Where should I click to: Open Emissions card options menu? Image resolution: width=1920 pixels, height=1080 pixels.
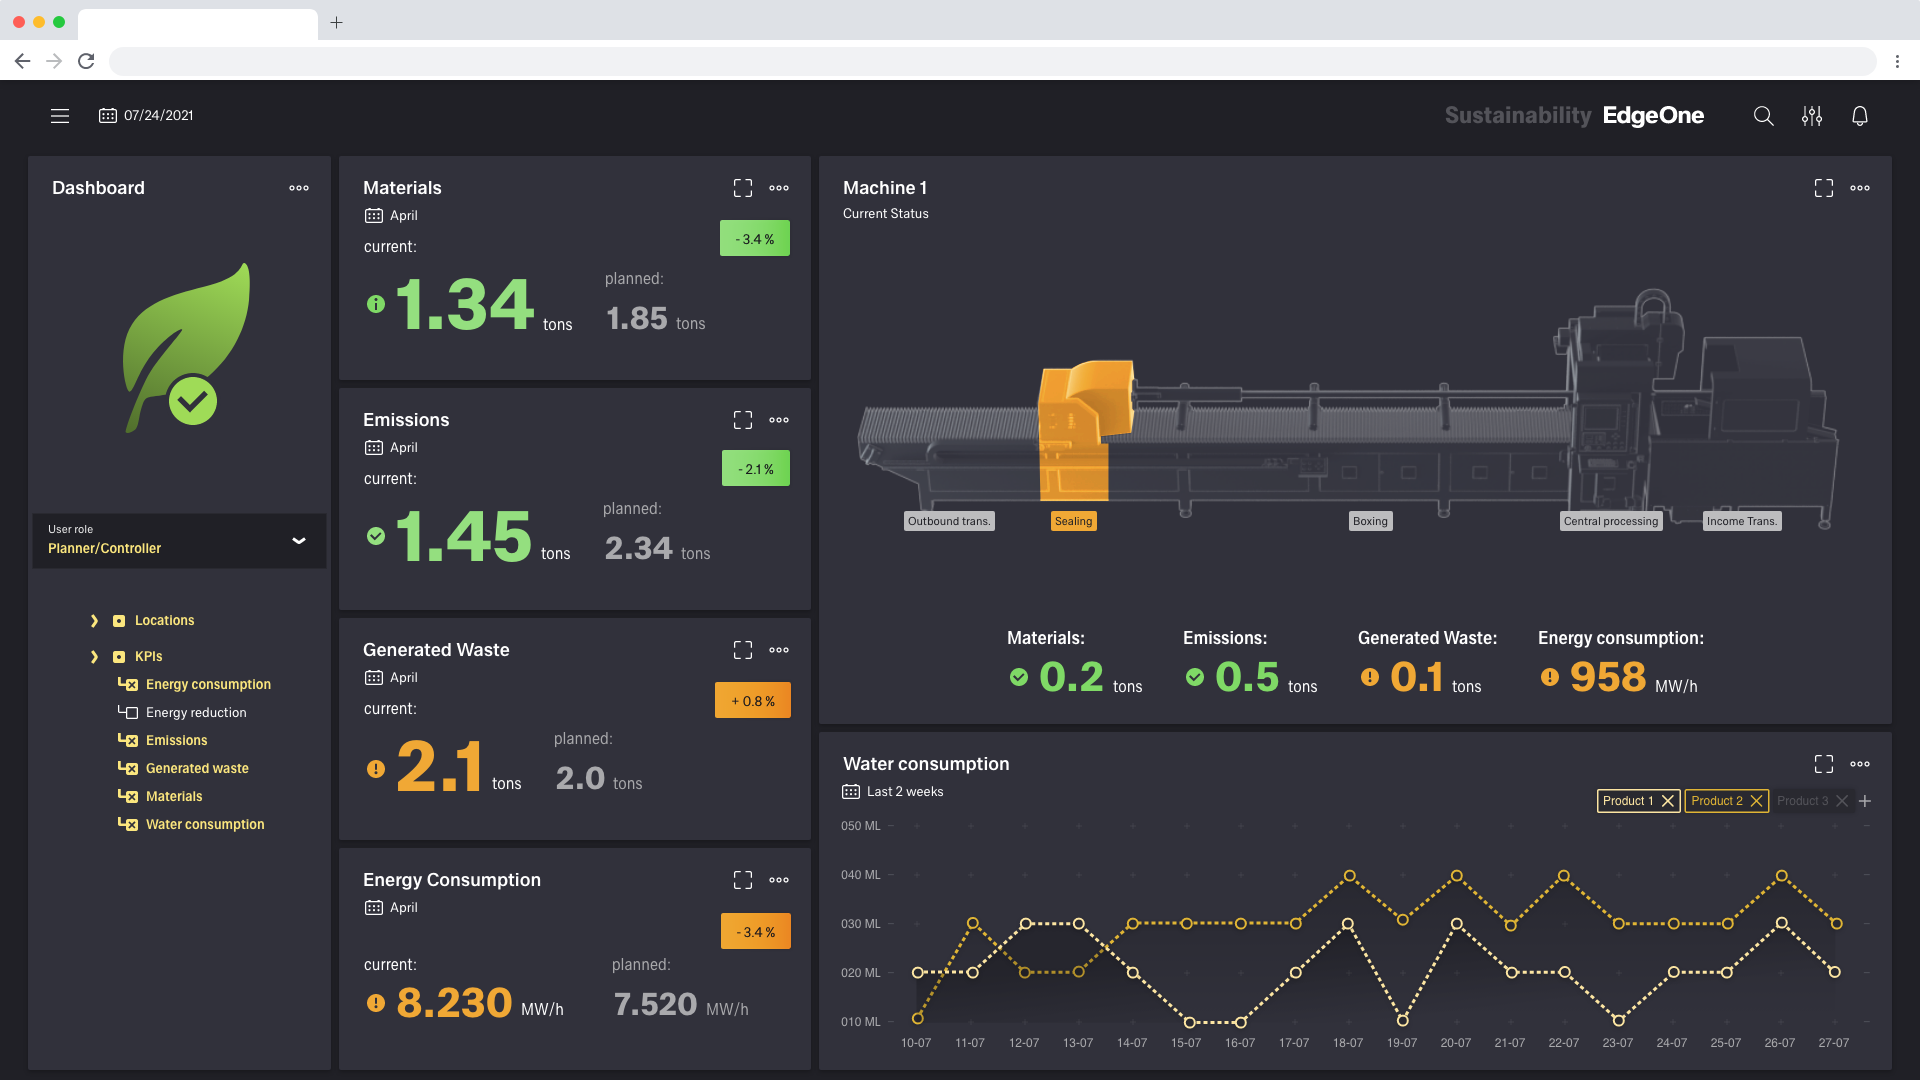779,420
